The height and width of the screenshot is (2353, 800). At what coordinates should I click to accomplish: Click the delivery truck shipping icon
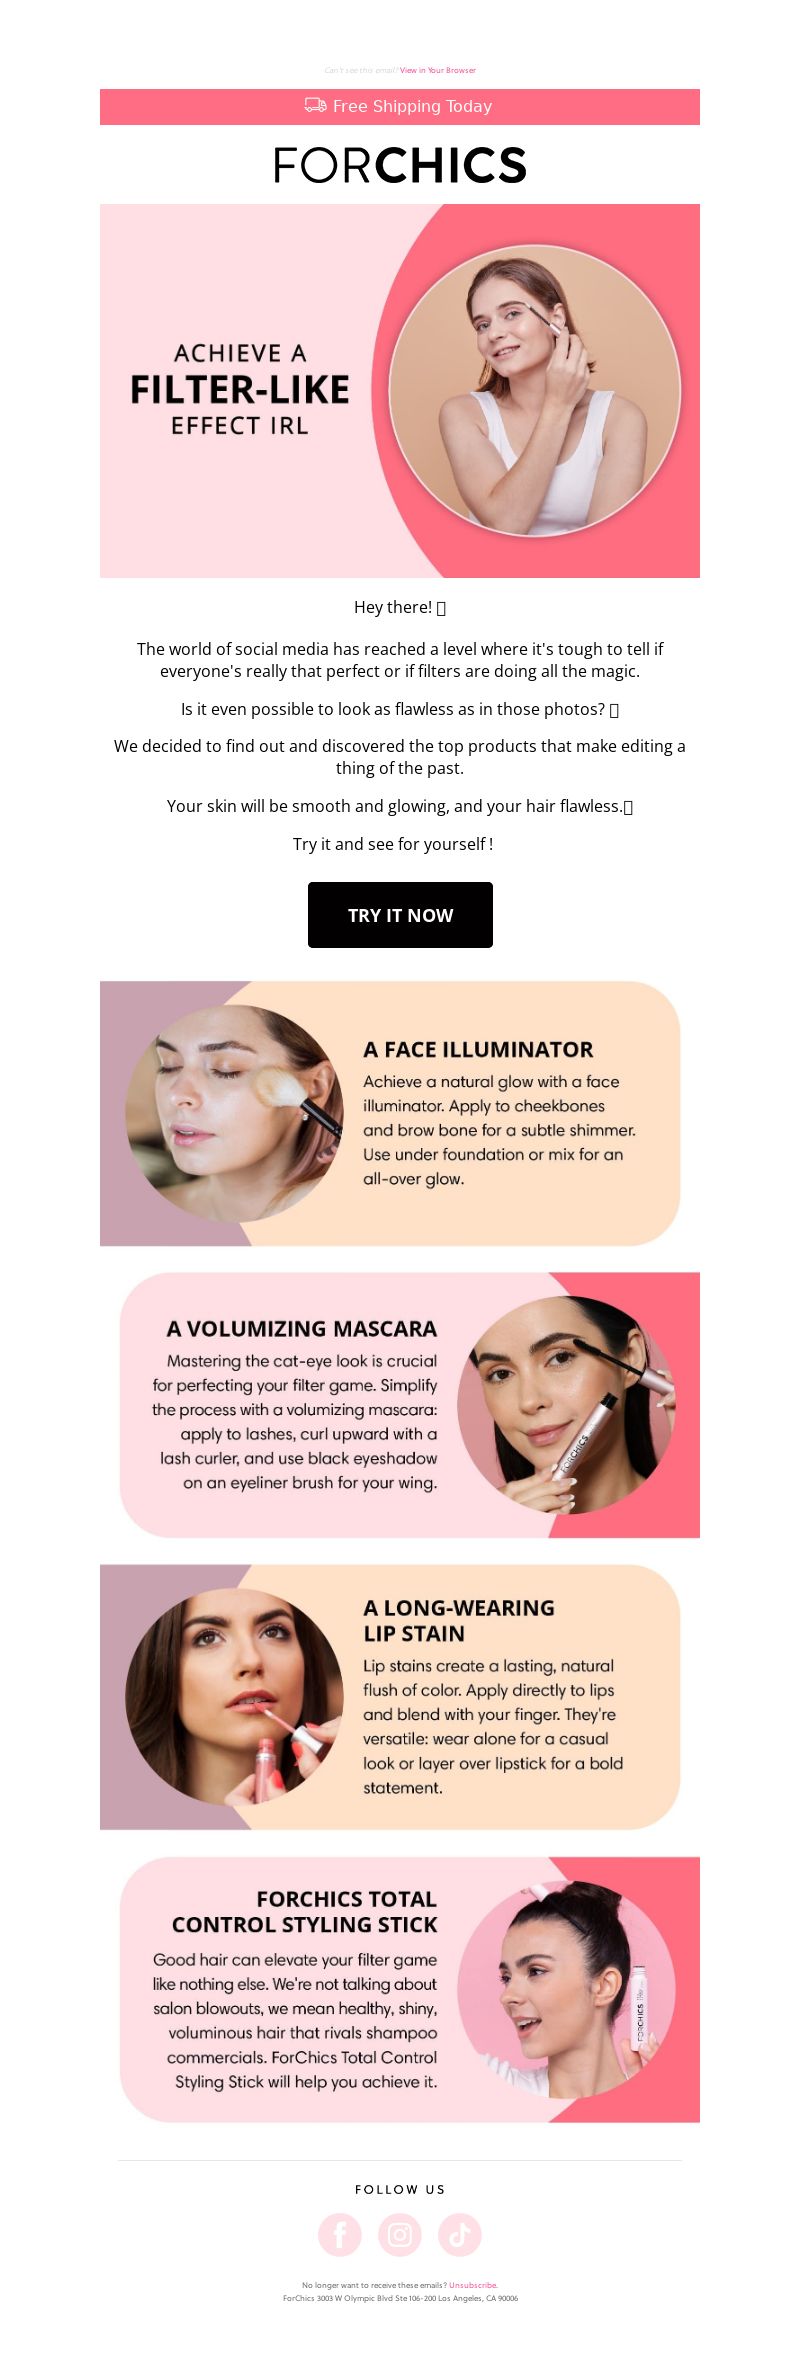coord(316,105)
